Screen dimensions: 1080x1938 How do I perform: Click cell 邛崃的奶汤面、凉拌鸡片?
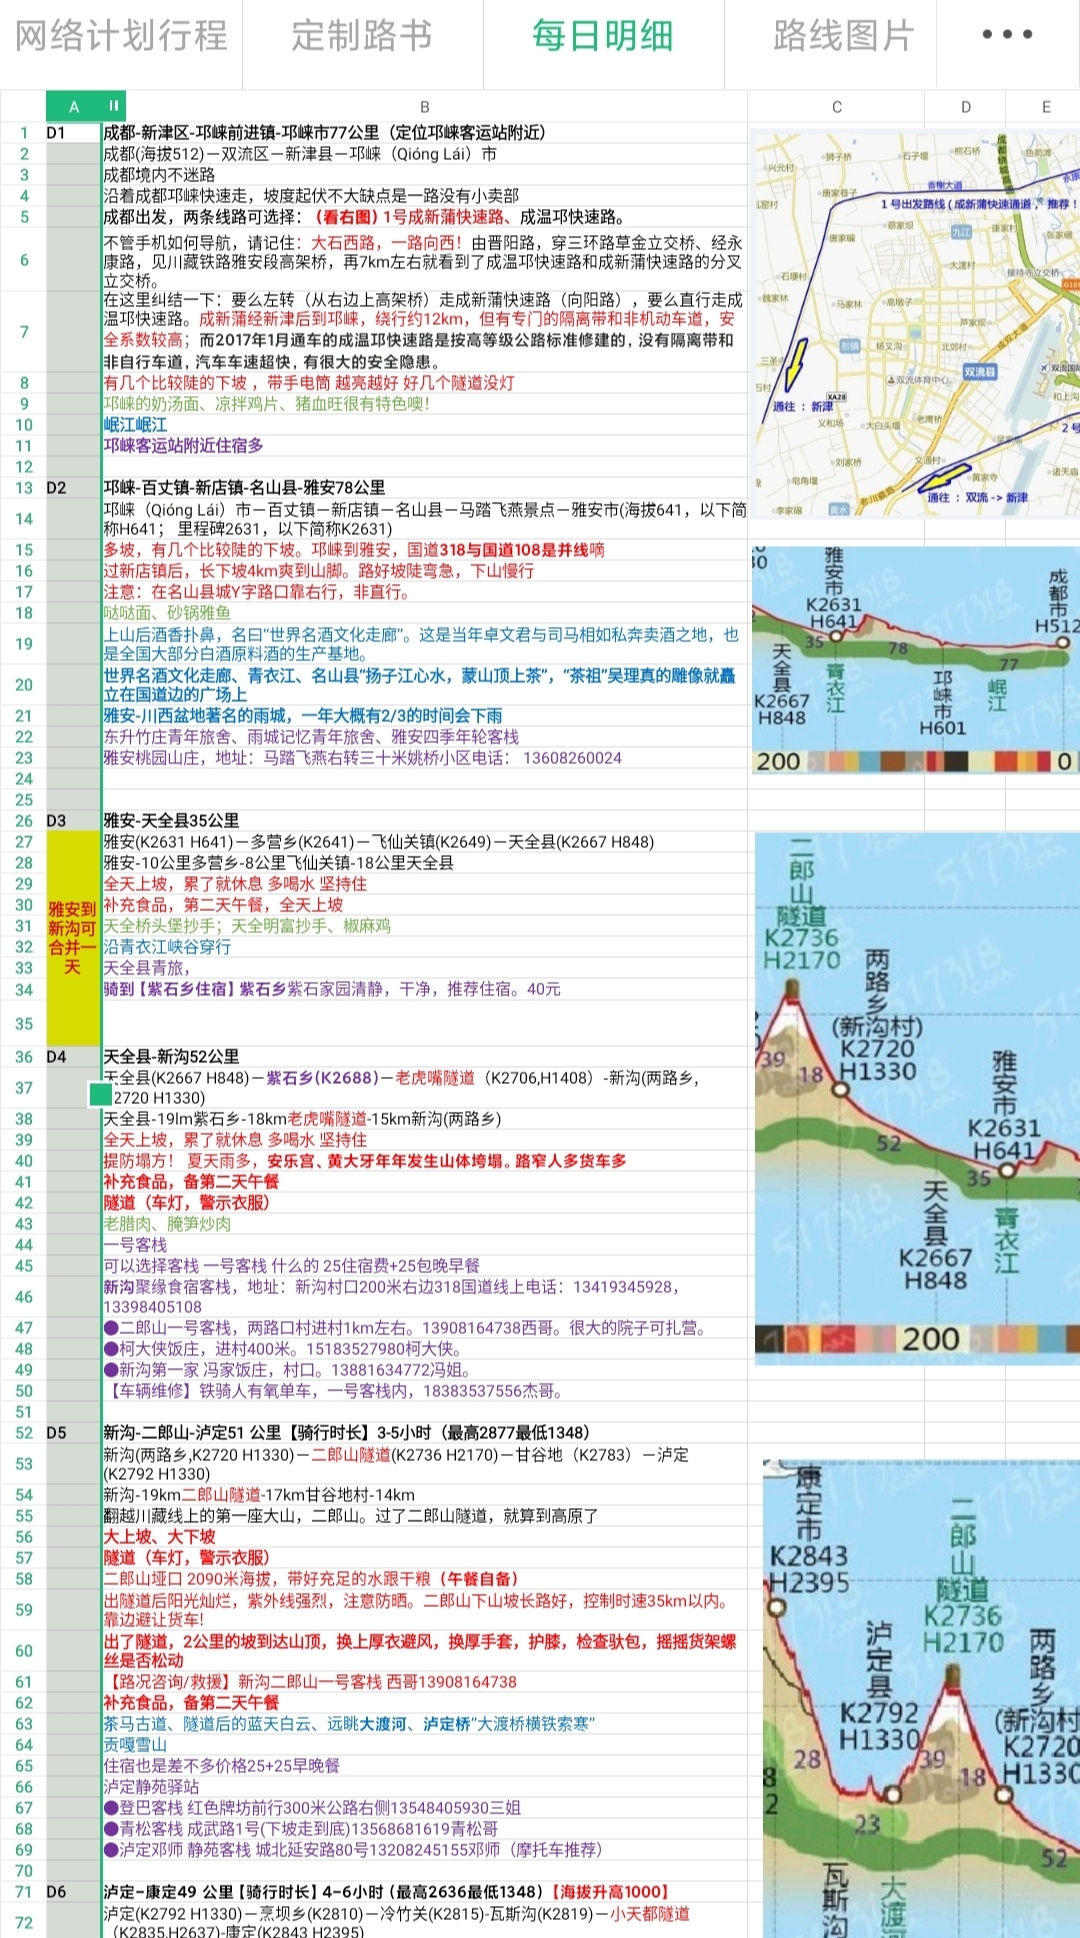[x=424, y=404]
